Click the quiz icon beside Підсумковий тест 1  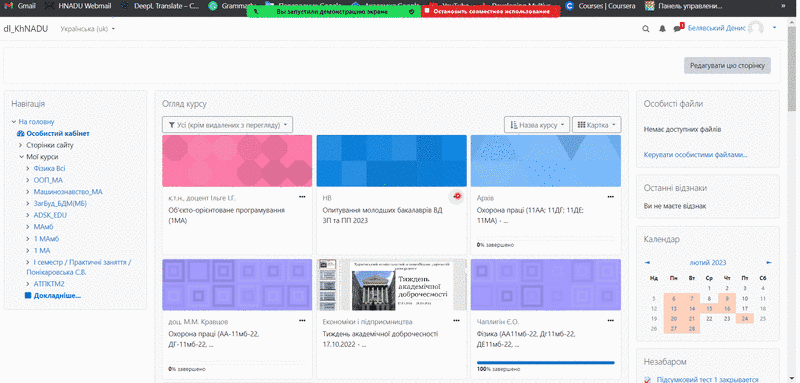(x=647, y=379)
